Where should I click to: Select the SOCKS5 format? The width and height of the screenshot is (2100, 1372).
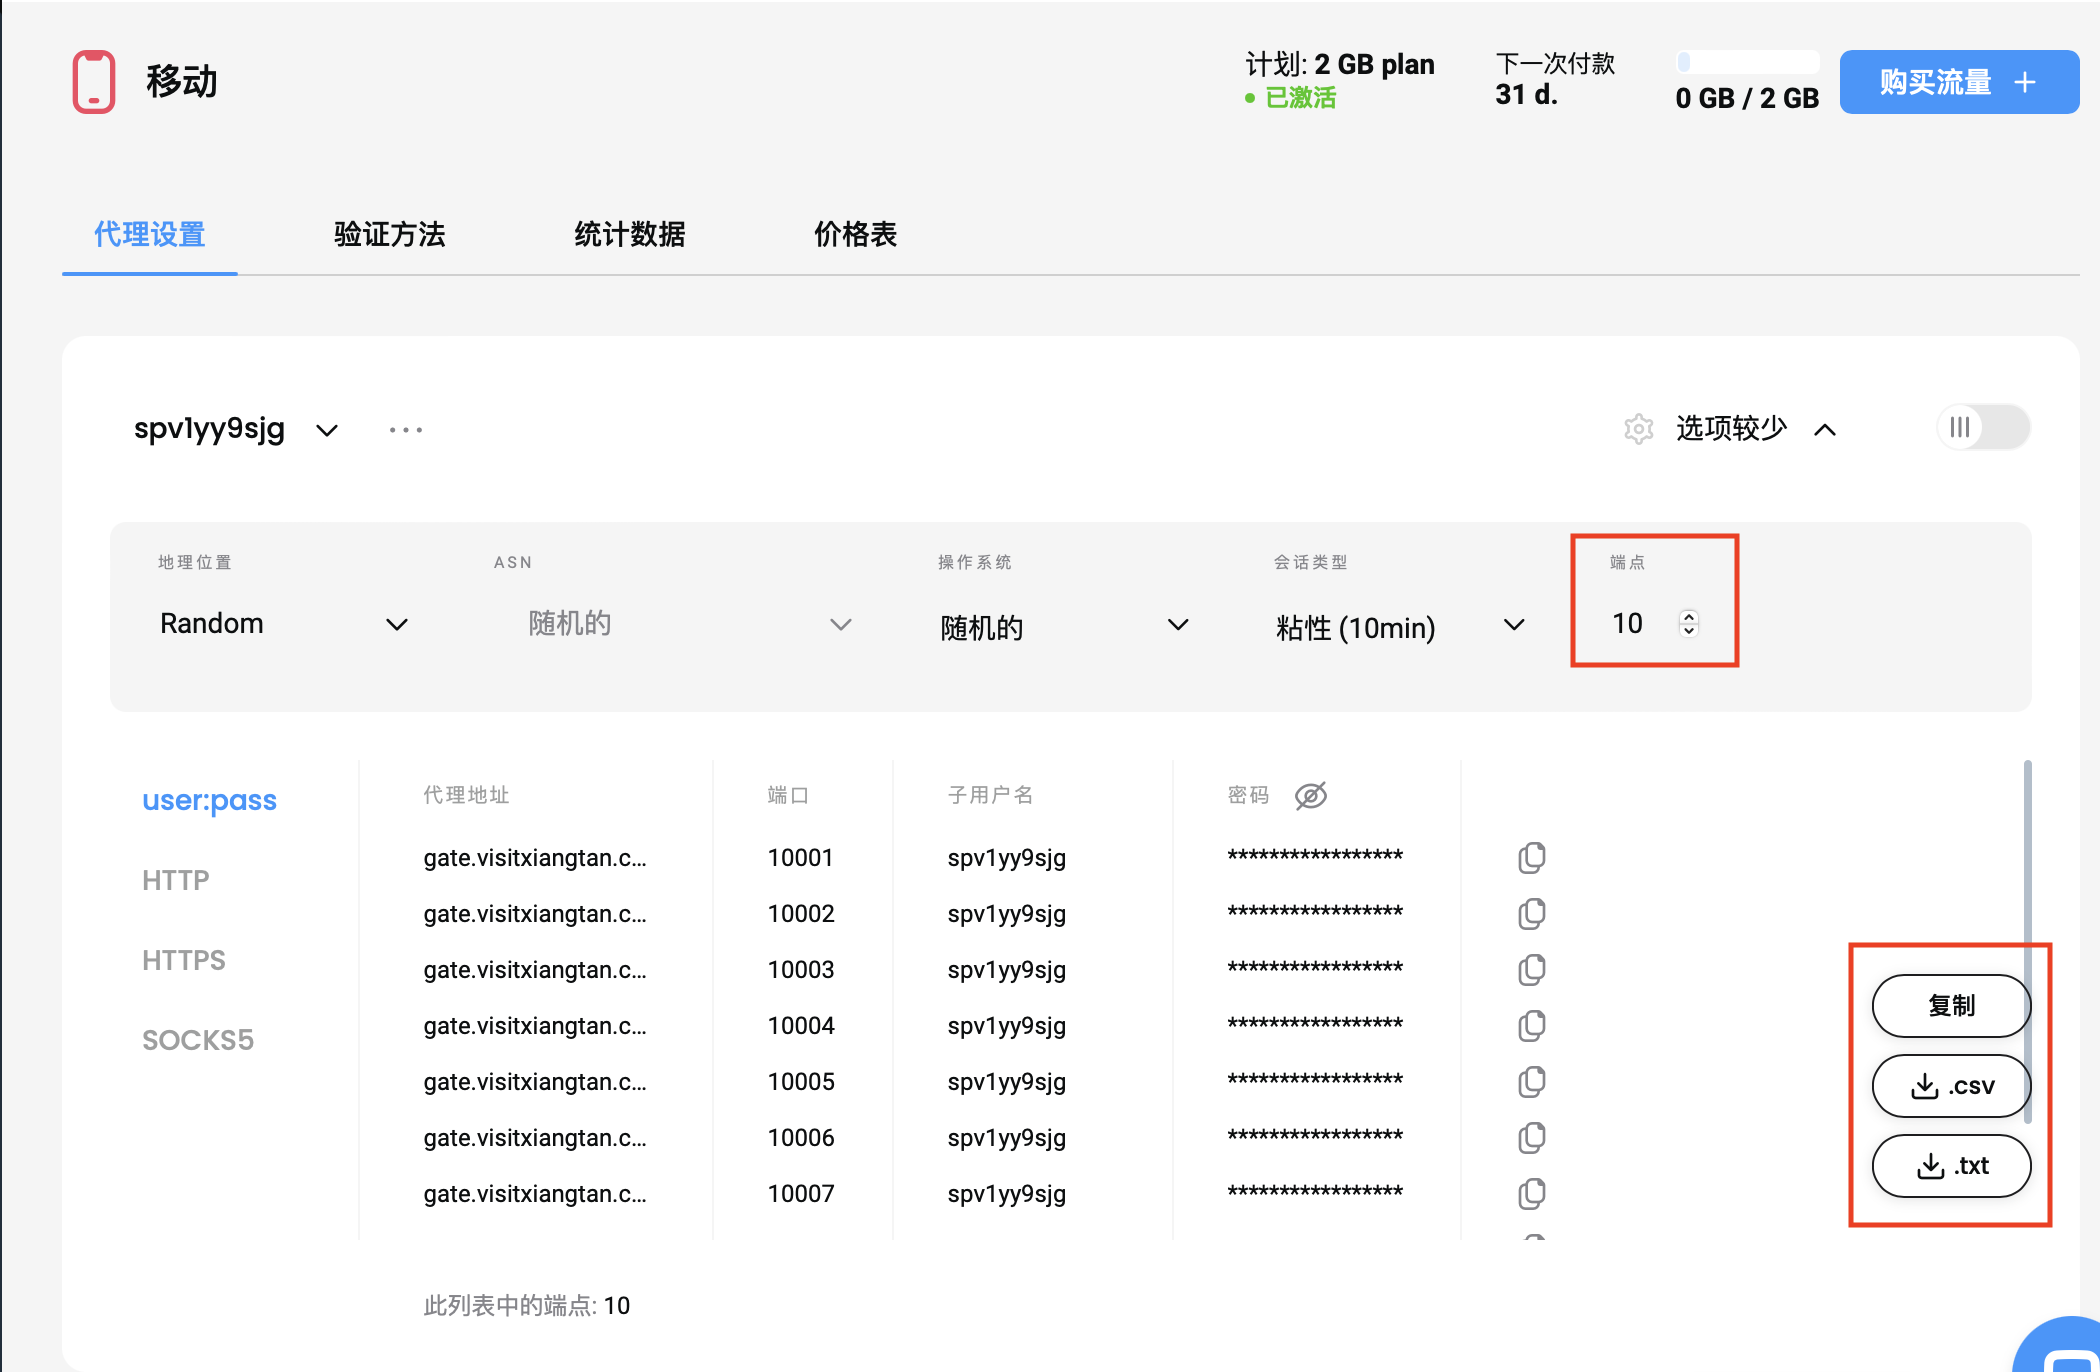(198, 1040)
